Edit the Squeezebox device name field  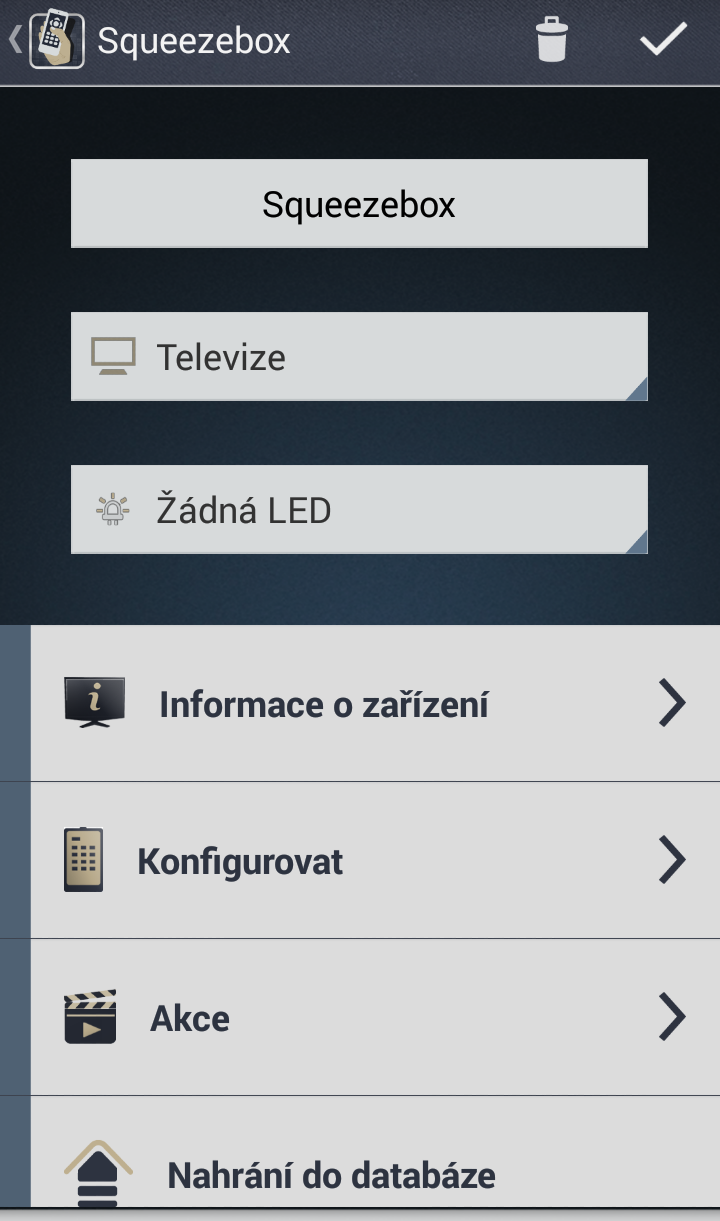point(359,204)
